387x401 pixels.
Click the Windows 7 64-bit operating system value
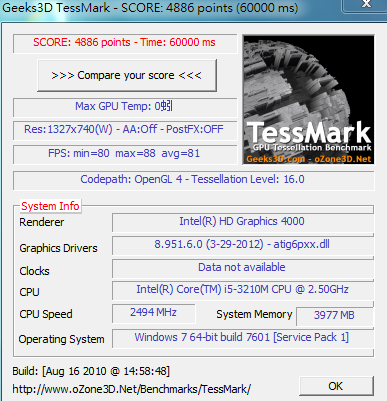[242, 338]
